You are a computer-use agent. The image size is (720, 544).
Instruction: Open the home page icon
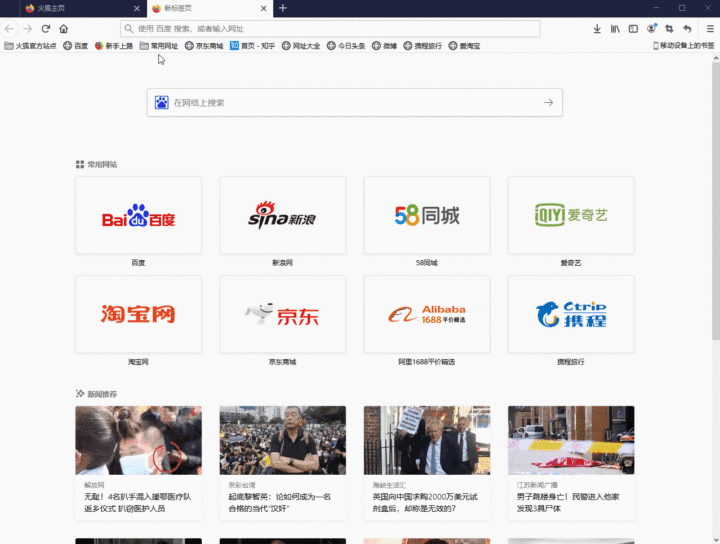(x=63, y=29)
